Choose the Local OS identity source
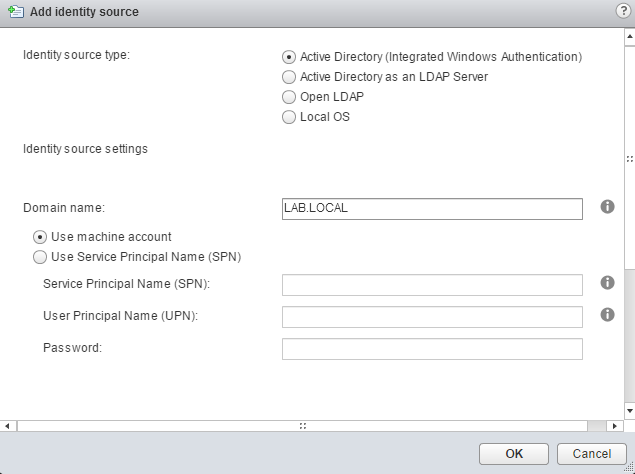The image size is (635, 474). pos(290,117)
